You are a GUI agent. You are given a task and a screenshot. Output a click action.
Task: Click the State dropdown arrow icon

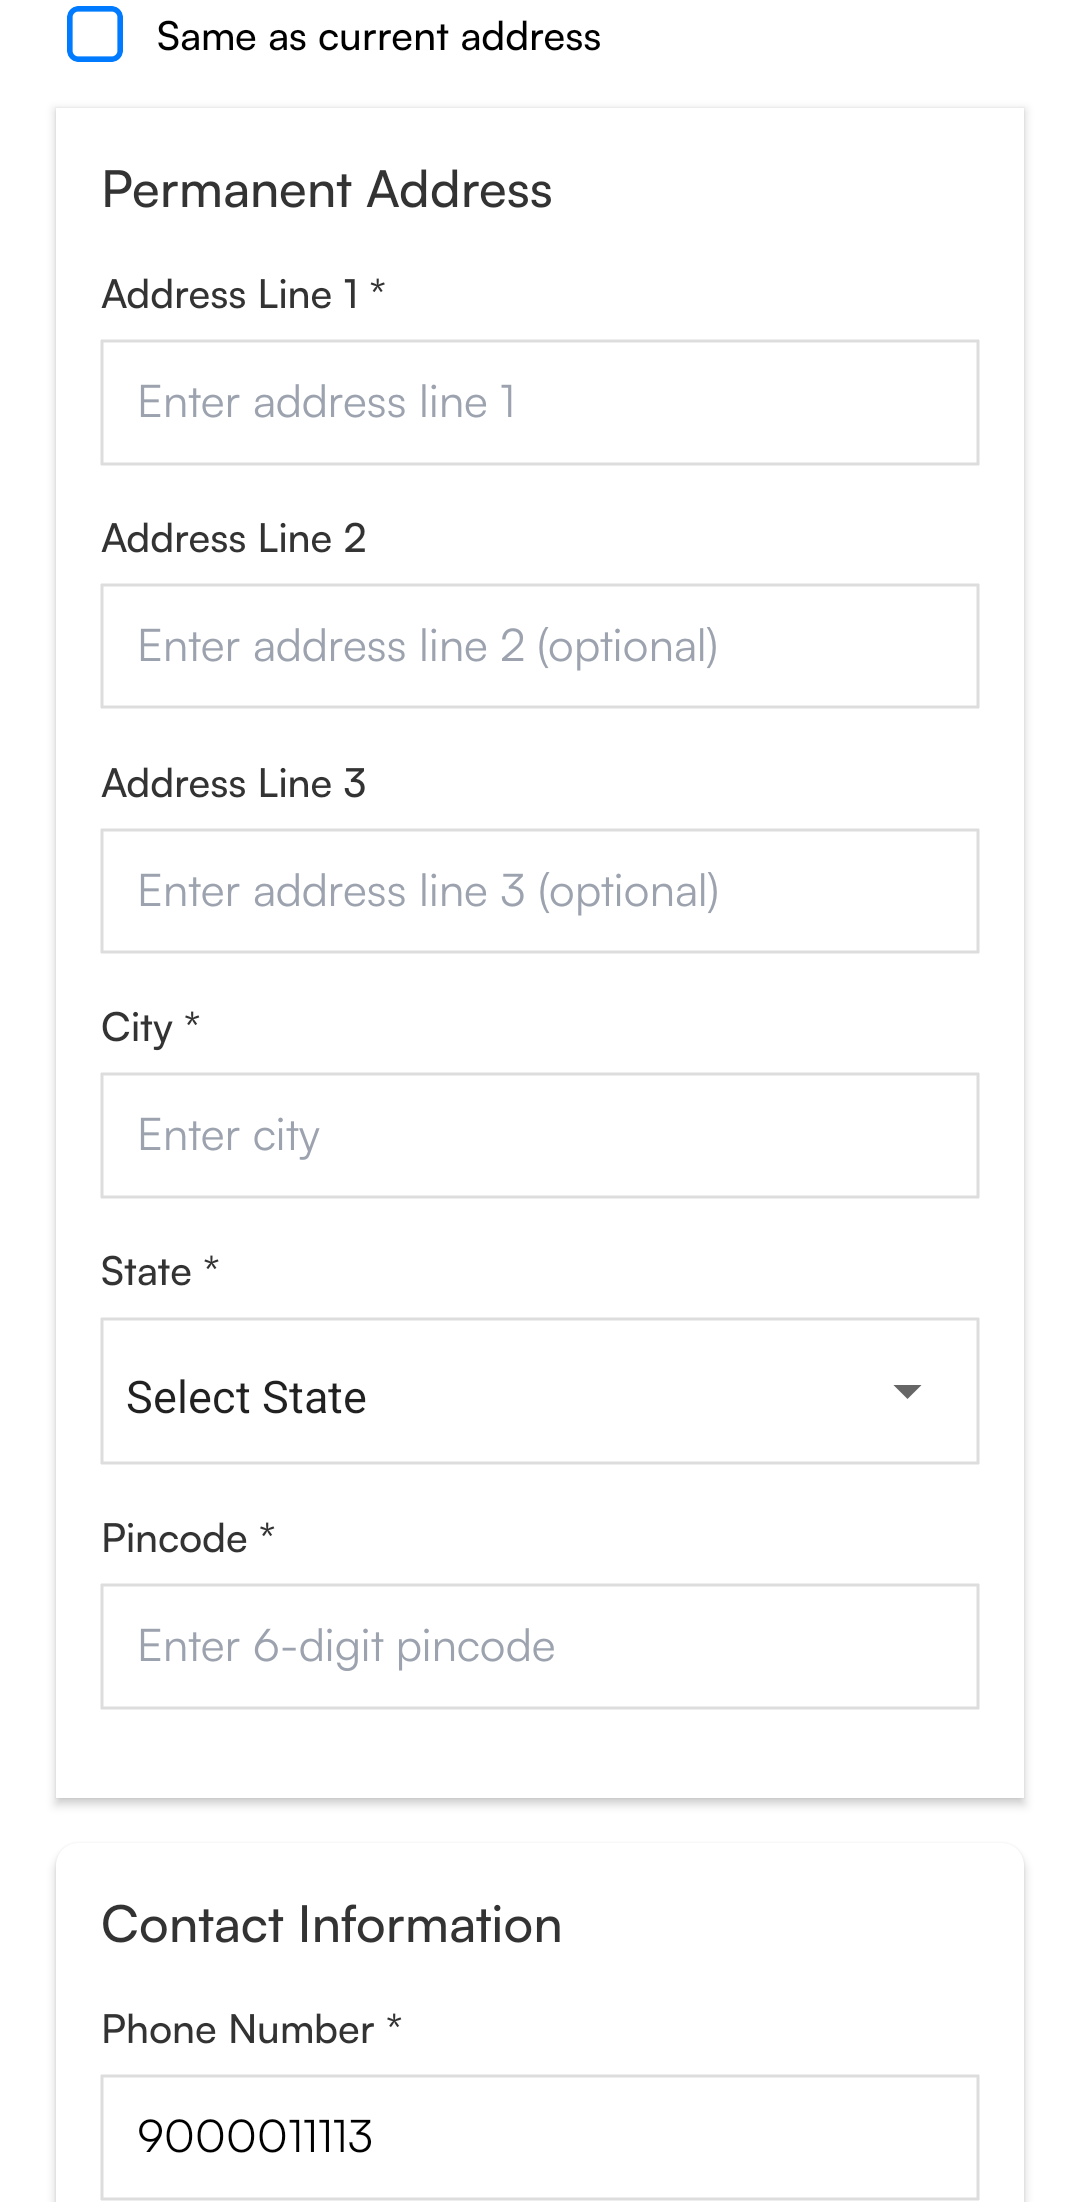click(x=907, y=1392)
